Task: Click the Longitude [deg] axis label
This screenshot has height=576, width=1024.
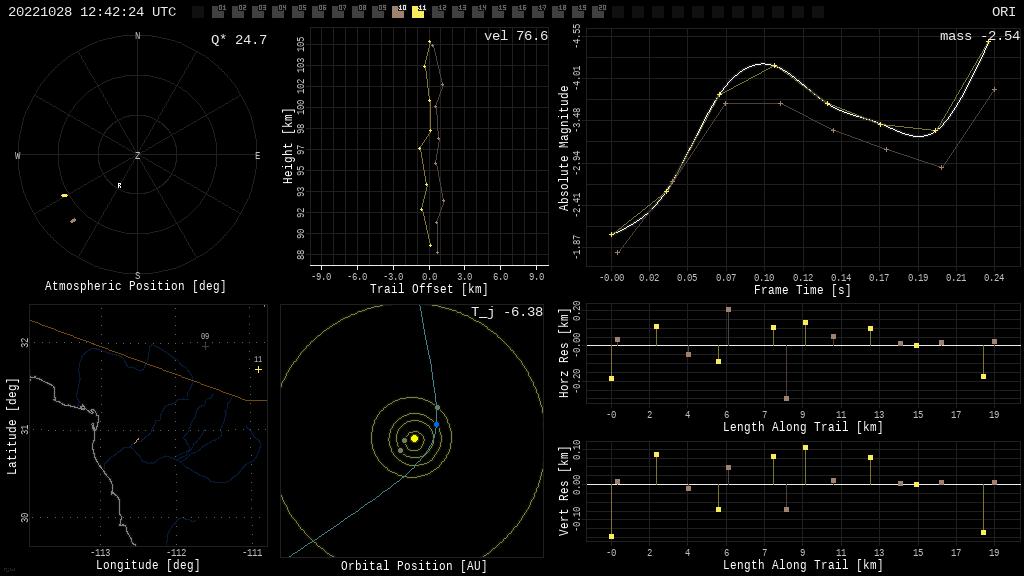Action: pyautogui.click(x=148, y=565)
